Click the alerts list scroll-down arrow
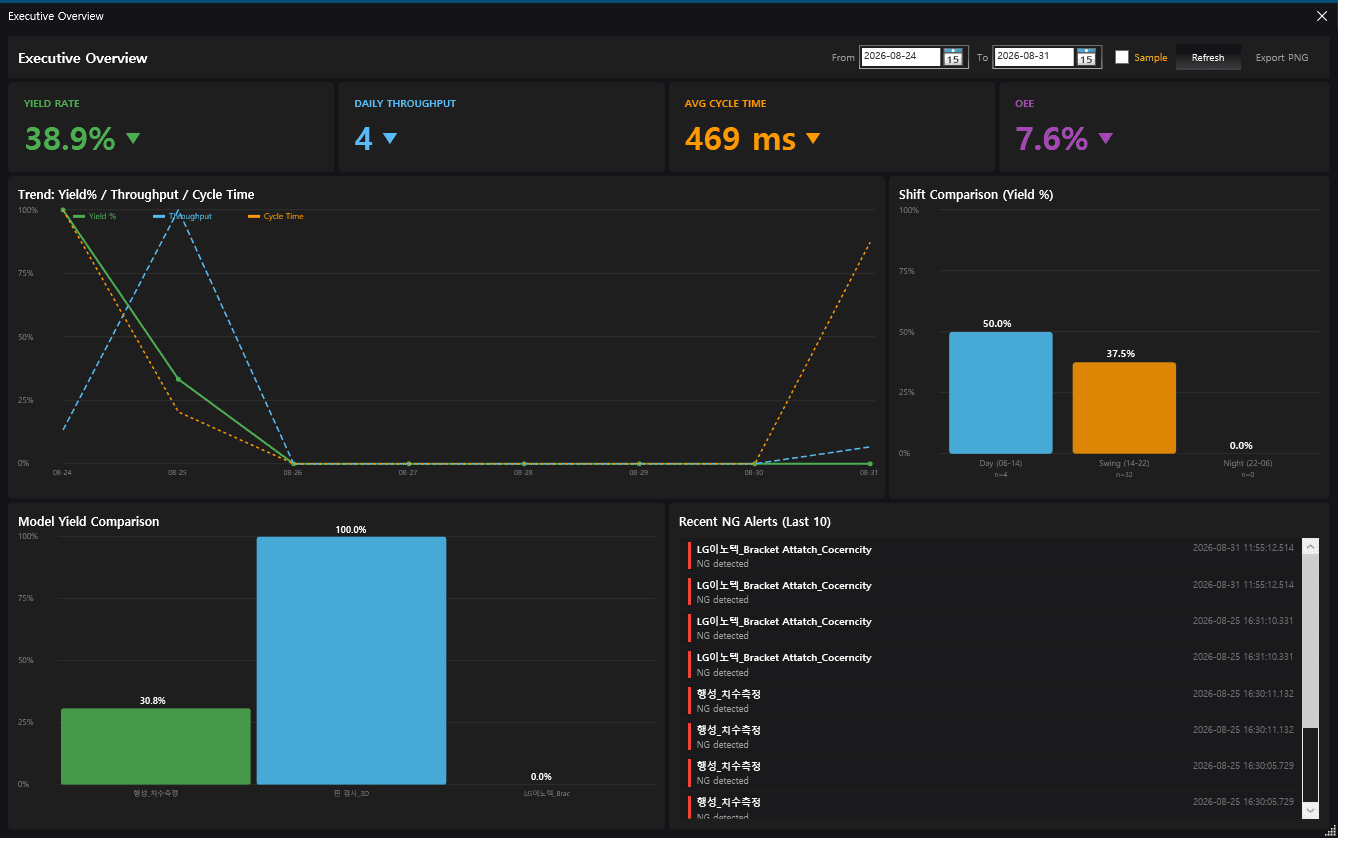Image resolution: width=1351 pixels, height=851 pixels. click(1310, 809)
